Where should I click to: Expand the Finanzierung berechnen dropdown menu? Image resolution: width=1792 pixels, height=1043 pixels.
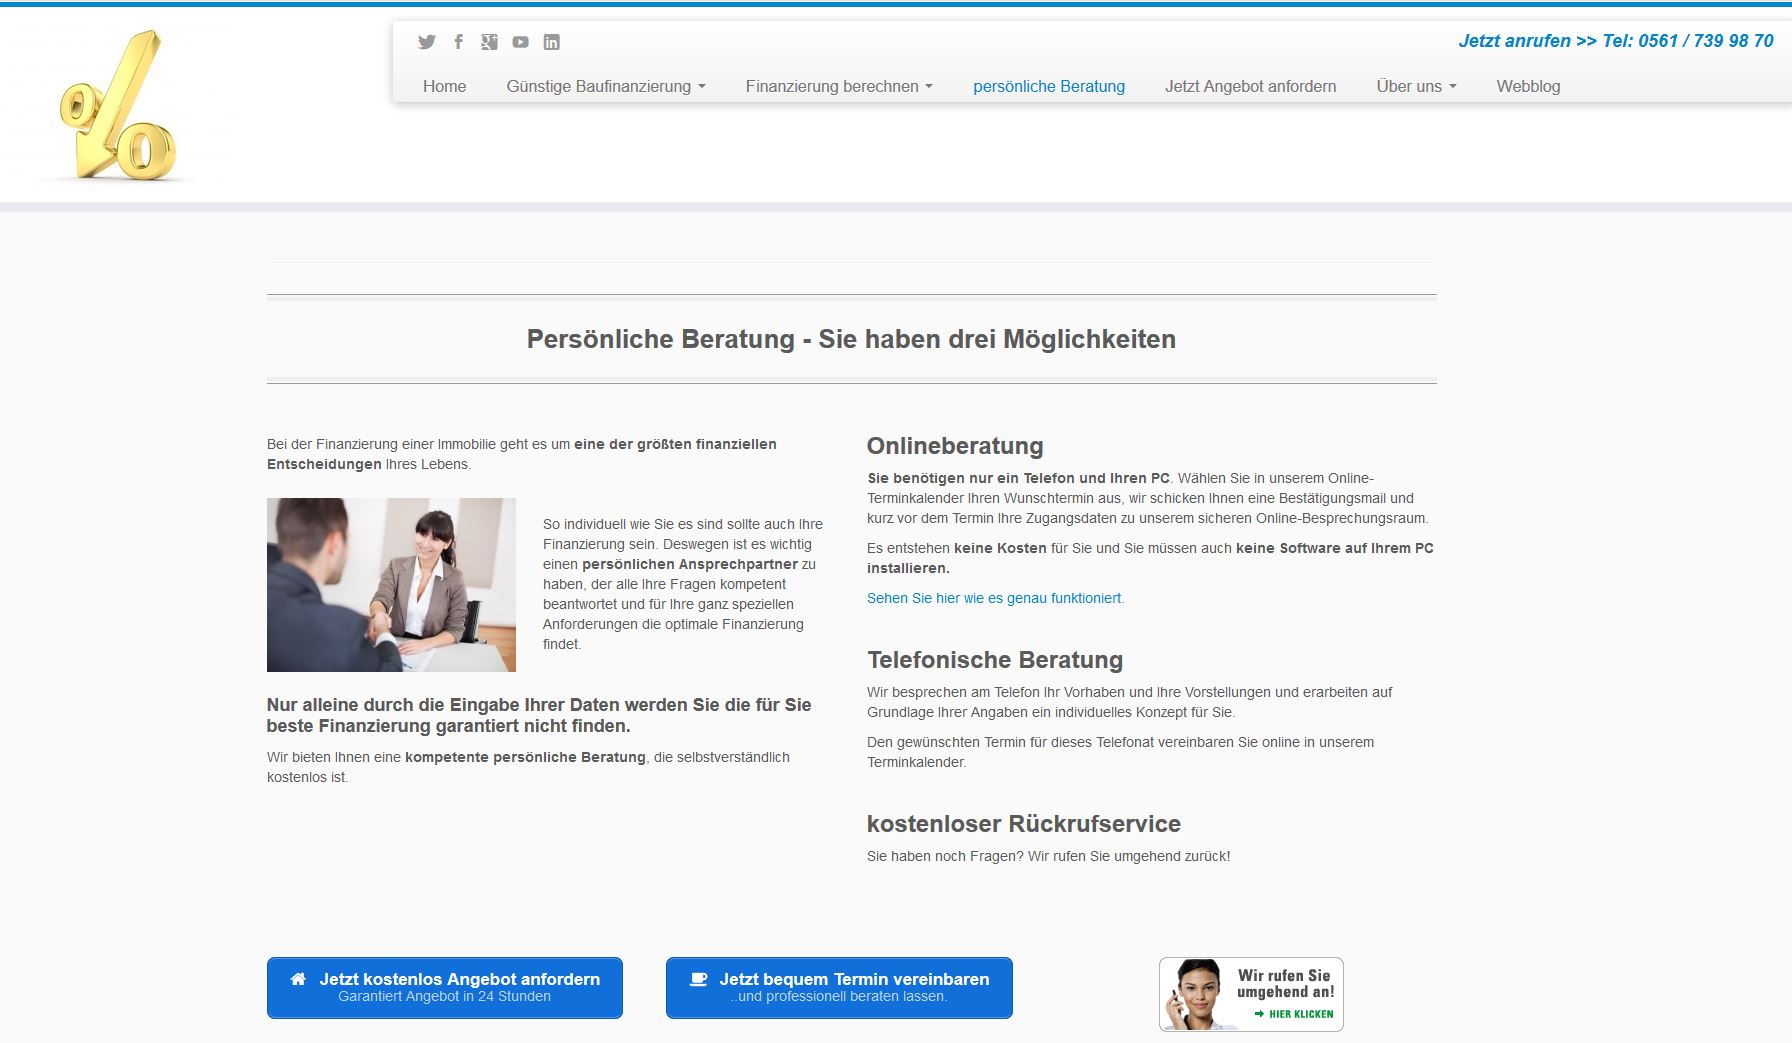pyautogui.click(x=838, y=86)
